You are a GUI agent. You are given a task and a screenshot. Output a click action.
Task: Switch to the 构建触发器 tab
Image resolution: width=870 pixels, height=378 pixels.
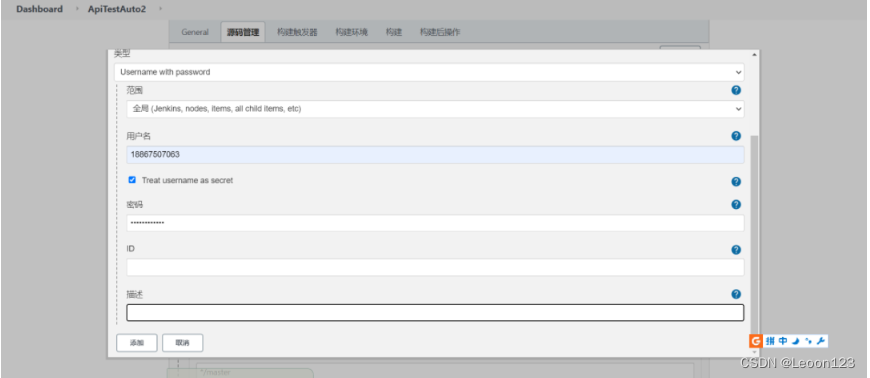coord(297,32)
